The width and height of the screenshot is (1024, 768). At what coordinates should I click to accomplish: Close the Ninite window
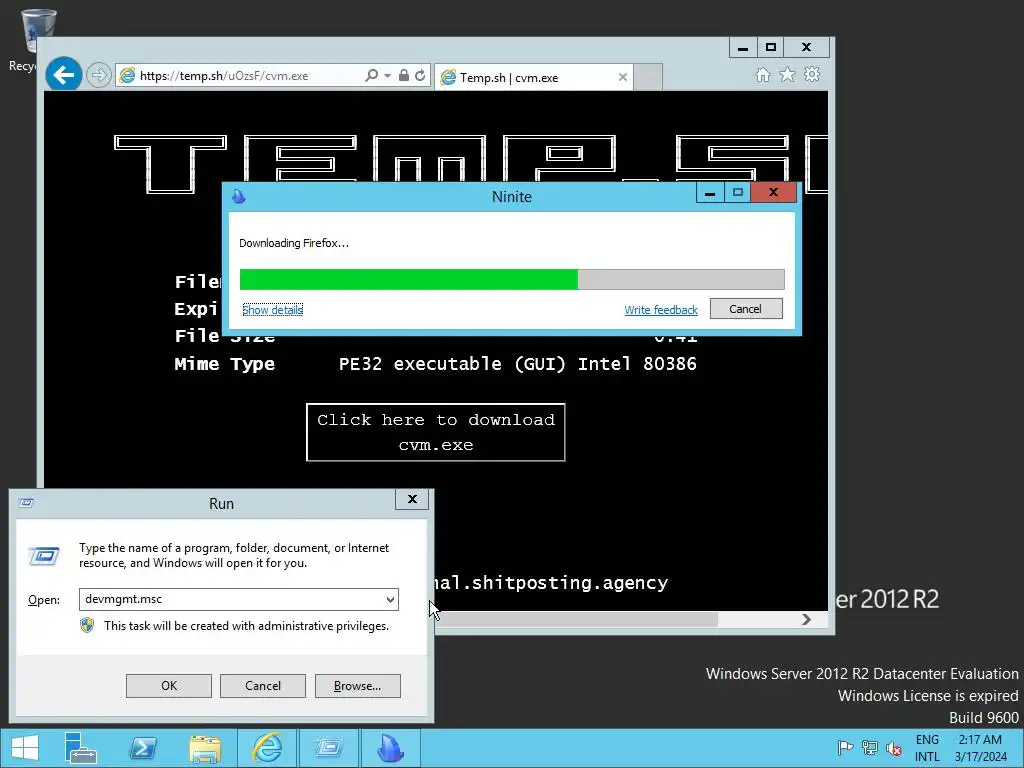773,193
